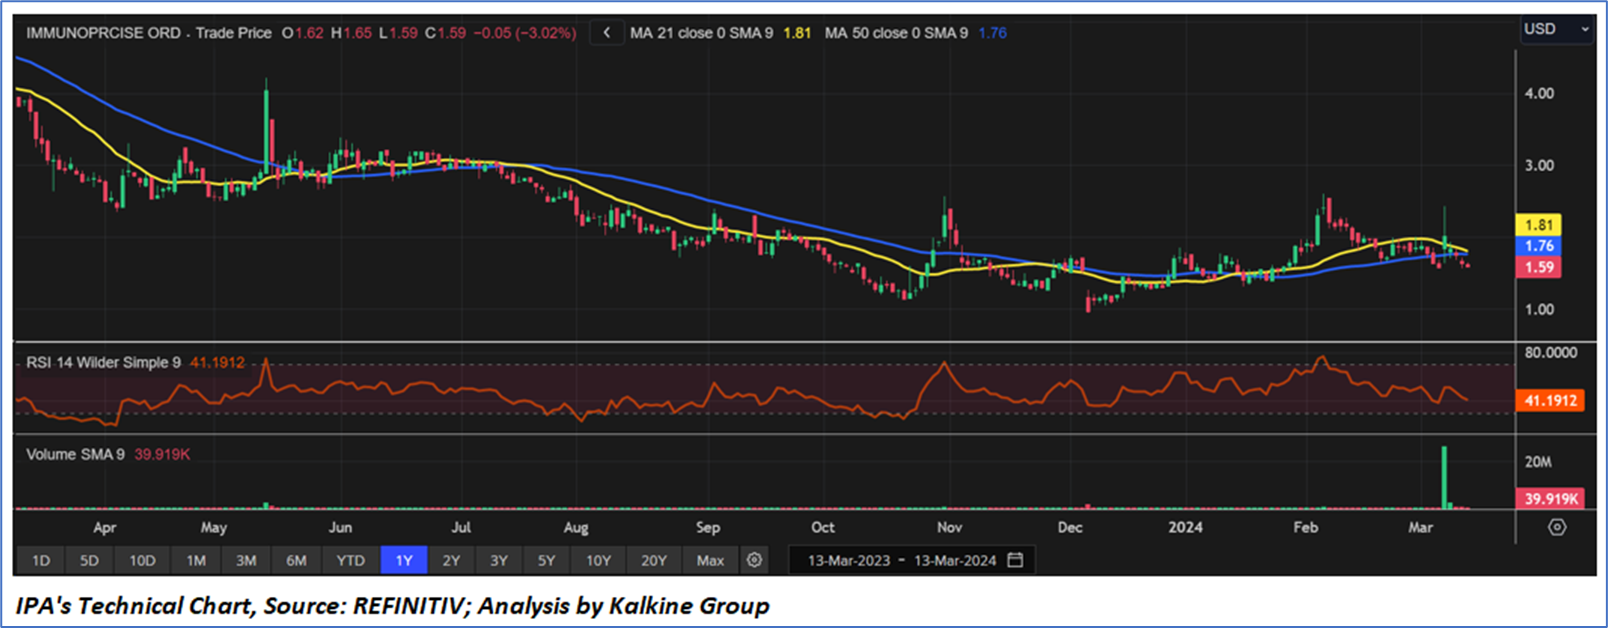Open chart settings gear beside Max
1608x628 pixels.
[754, 560]
